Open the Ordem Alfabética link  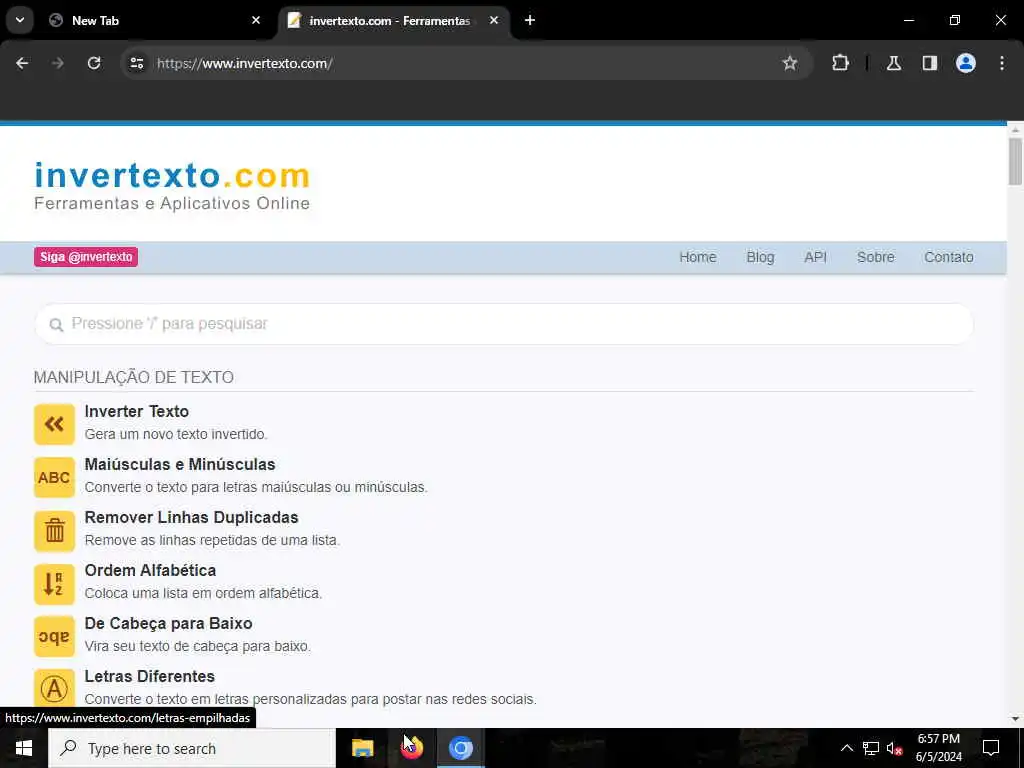(x=150, y=570)
